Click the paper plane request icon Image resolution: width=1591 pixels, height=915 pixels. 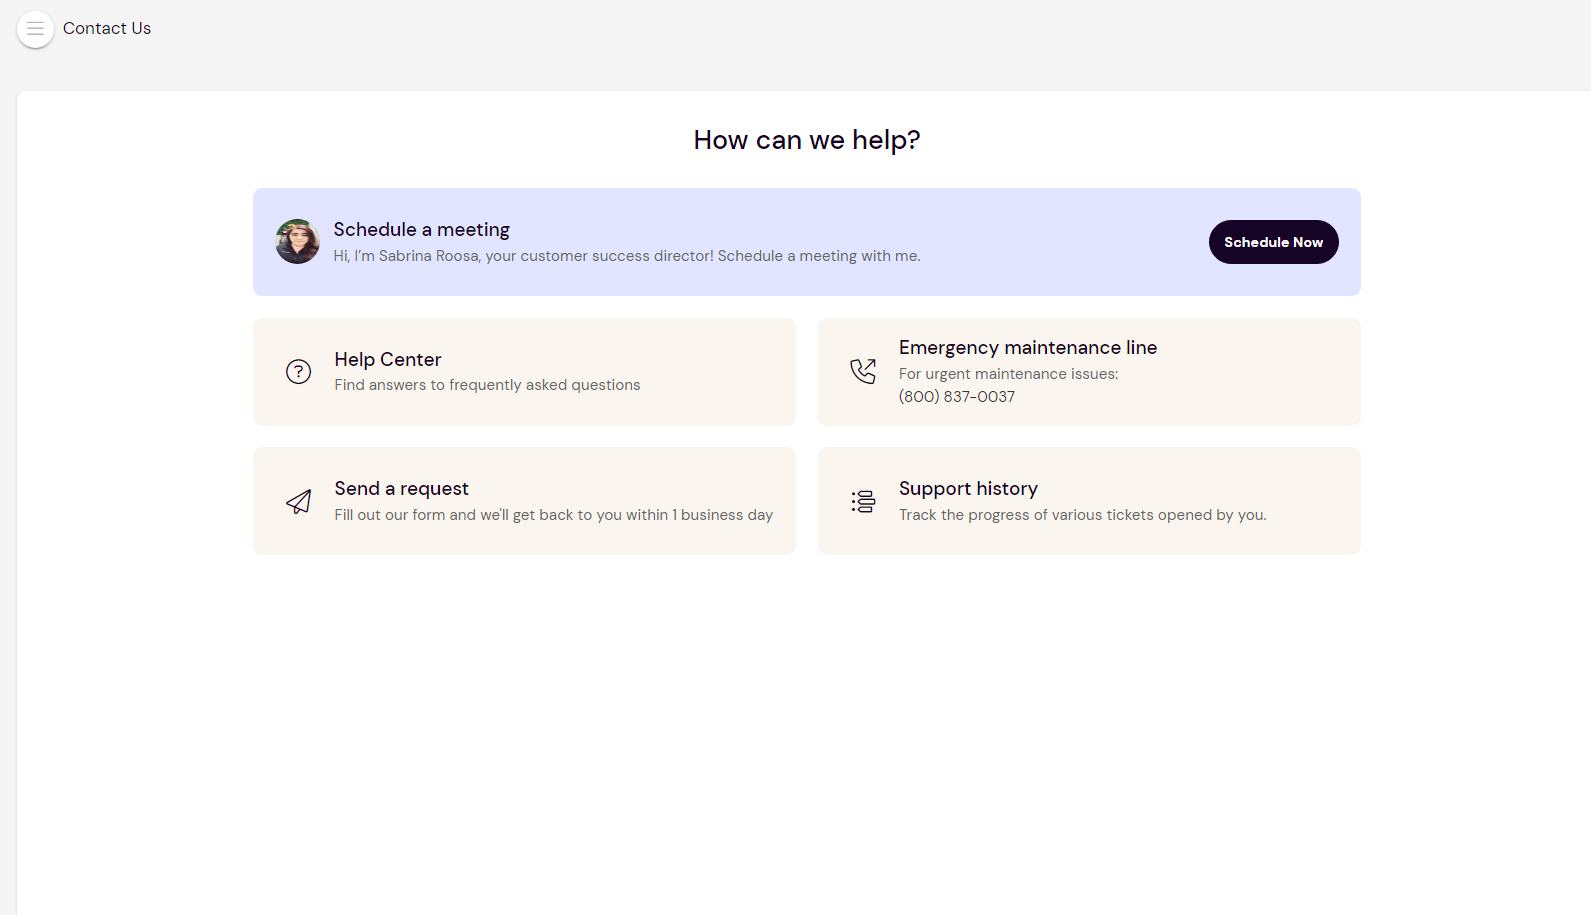pyautogui.click(x=298, y=502)
